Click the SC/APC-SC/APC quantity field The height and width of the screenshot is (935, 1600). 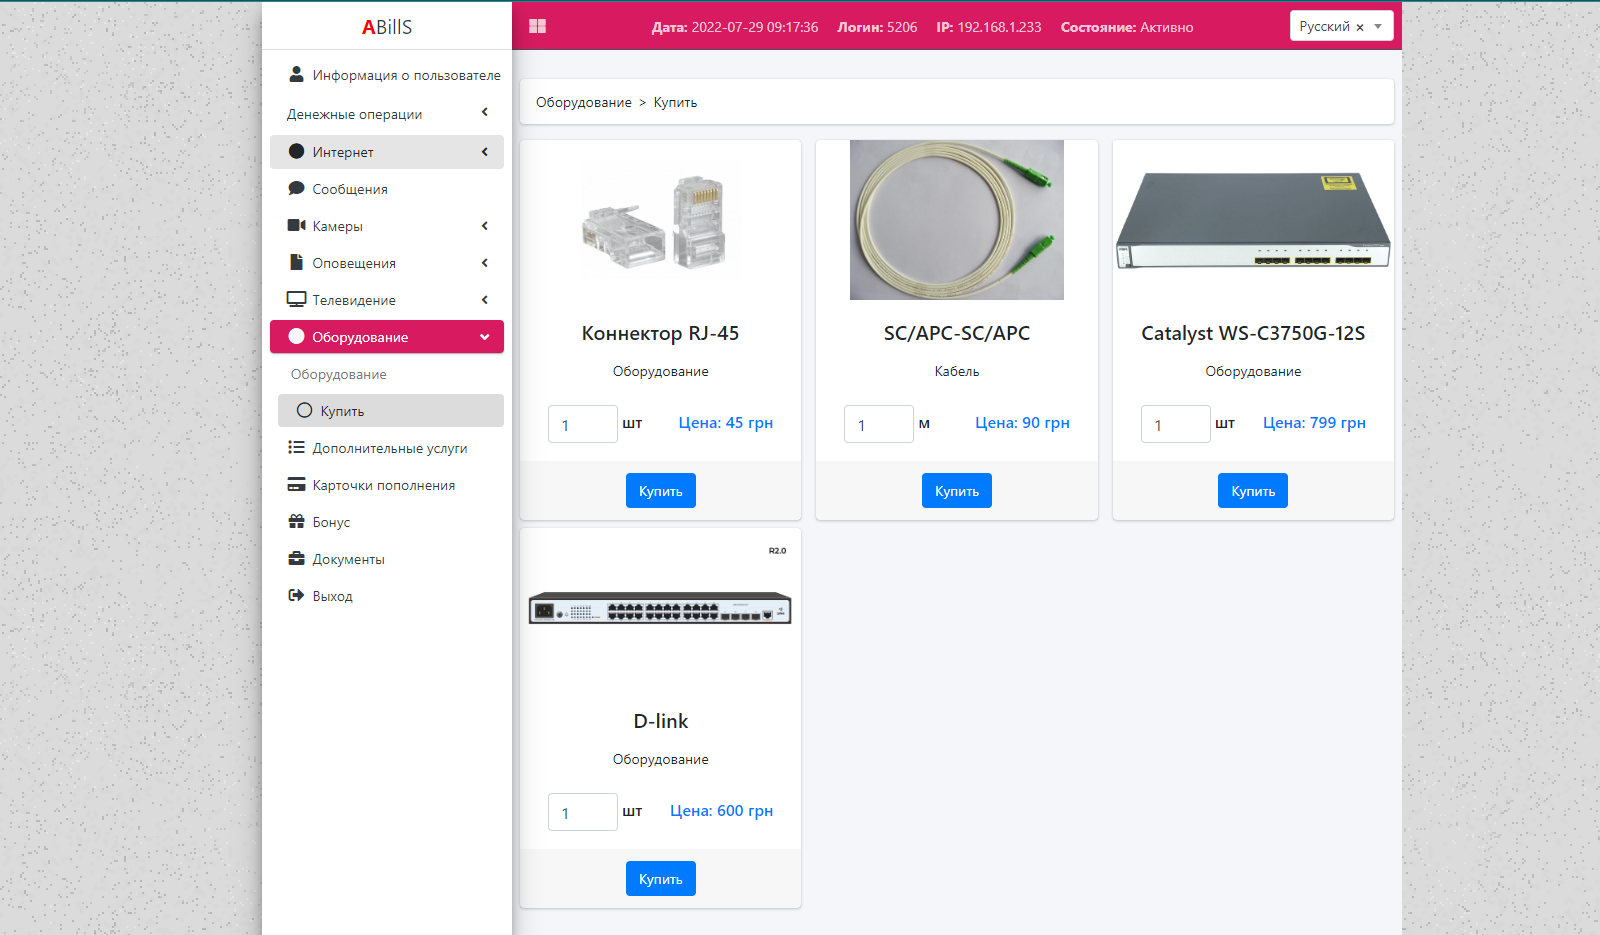pyautogui.click(x=878, y=424)
